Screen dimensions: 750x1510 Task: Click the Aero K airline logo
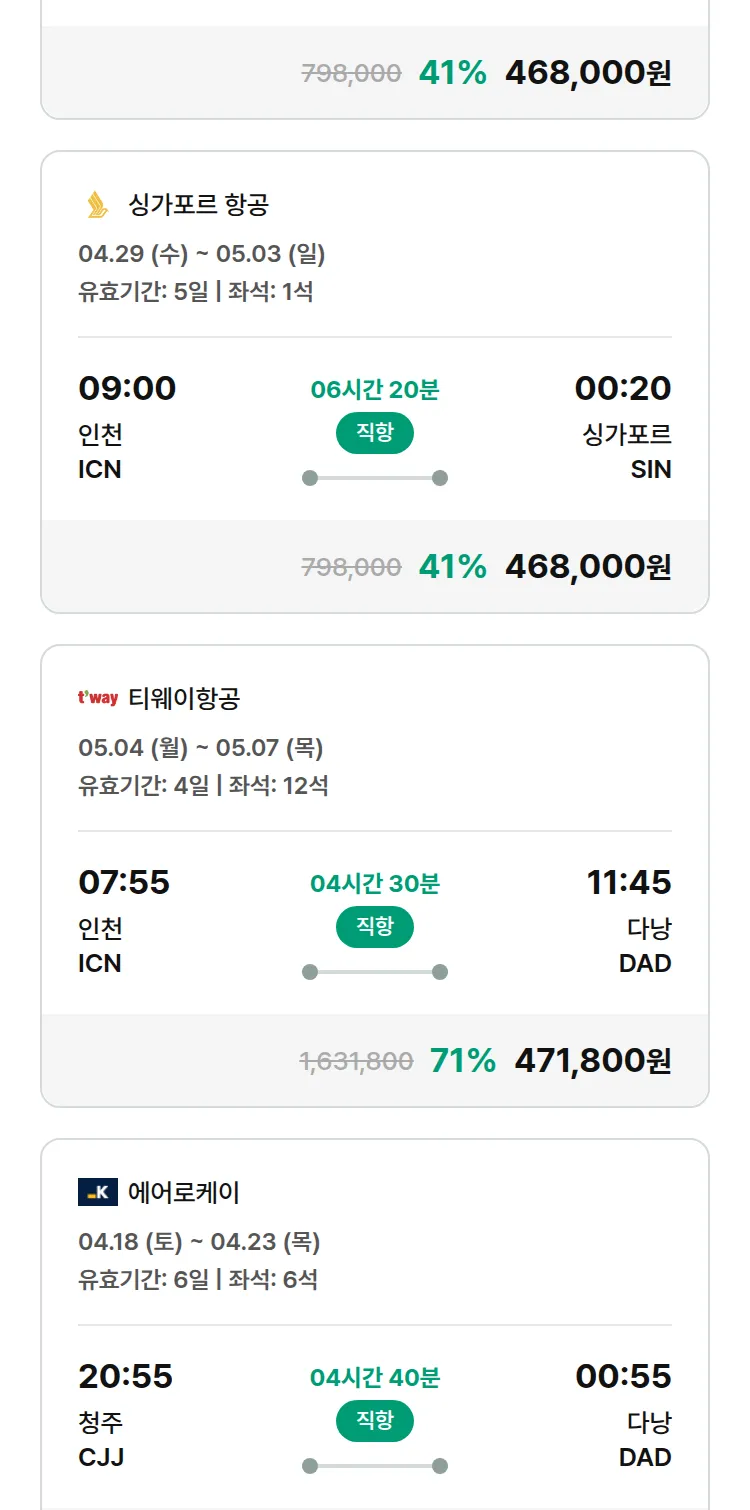pyautogui.click(x=98, y=1192)
